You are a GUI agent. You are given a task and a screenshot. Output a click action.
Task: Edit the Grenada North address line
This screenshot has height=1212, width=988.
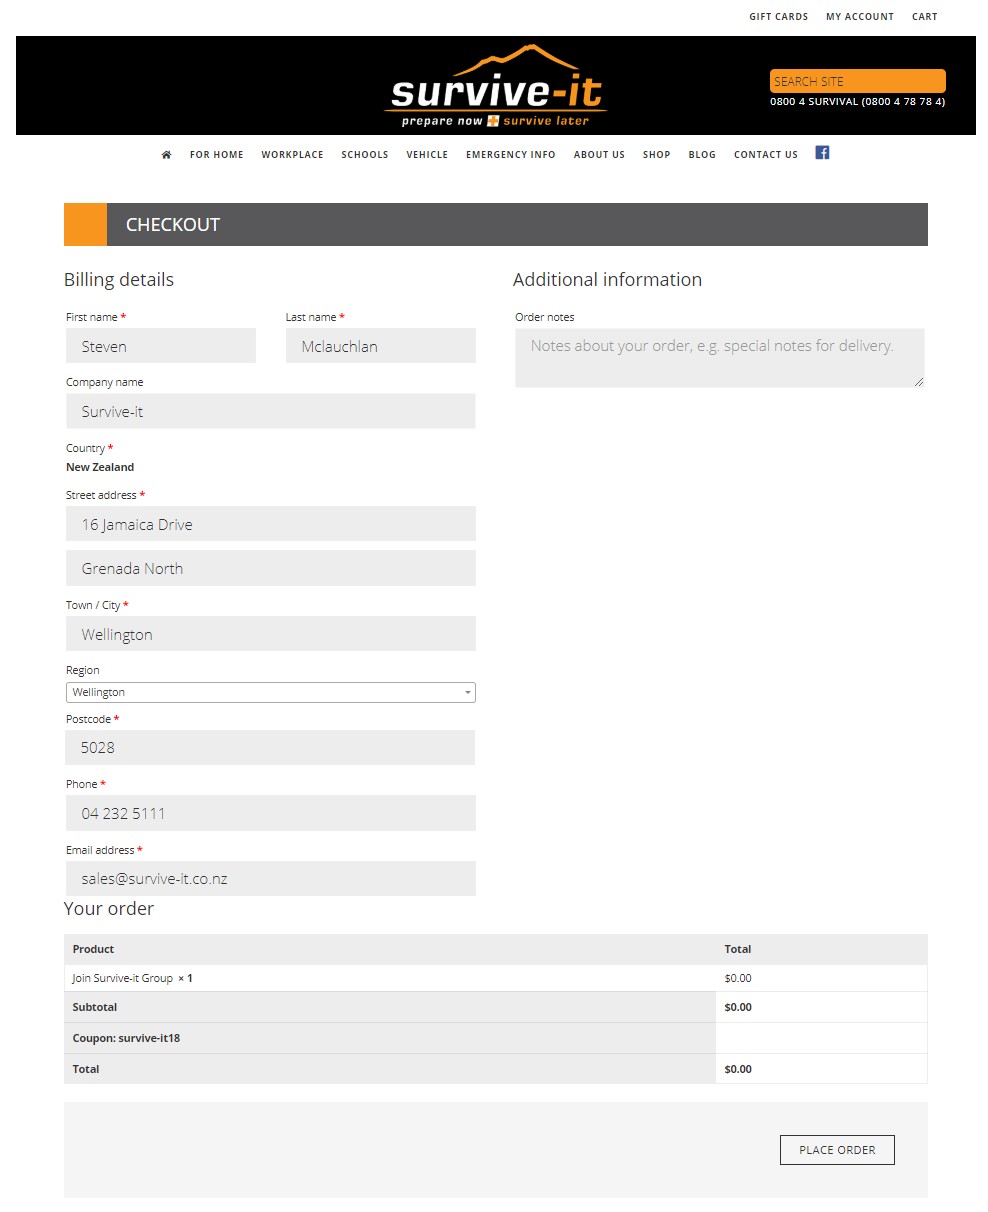coord(271,568)
